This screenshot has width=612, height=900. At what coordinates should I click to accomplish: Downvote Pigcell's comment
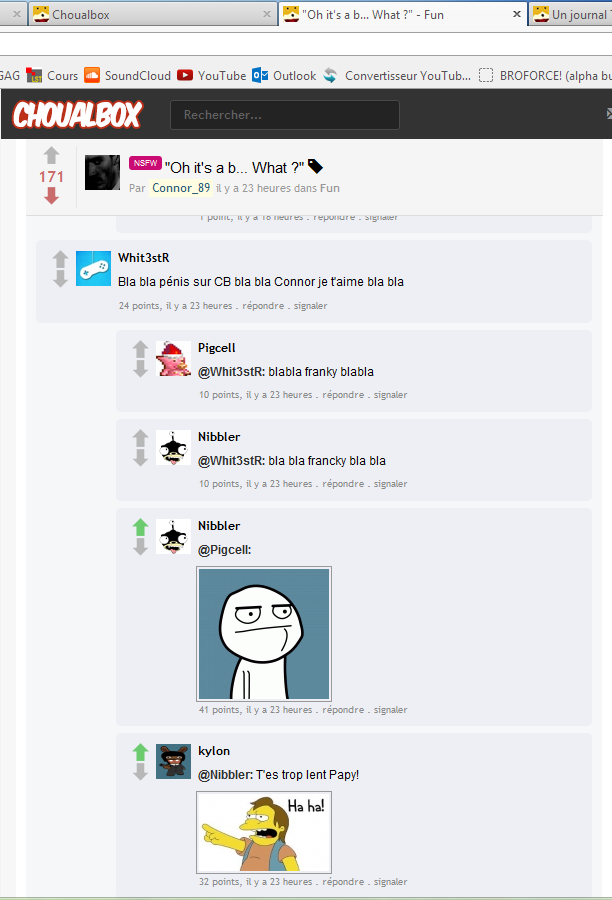(140, 369)
